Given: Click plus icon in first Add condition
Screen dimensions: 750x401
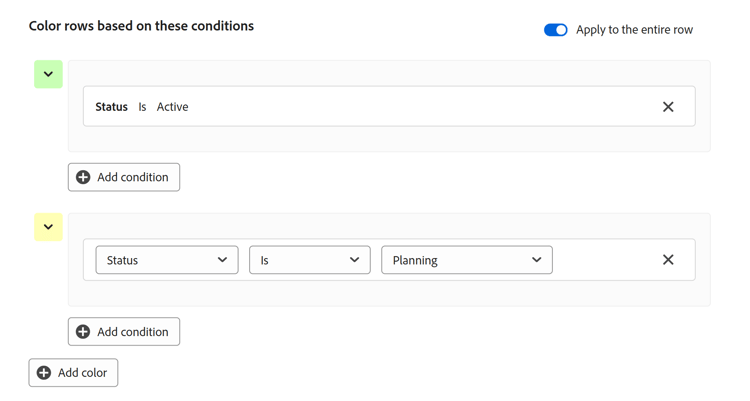Looking at the screenshot, I should pos(83,177).
